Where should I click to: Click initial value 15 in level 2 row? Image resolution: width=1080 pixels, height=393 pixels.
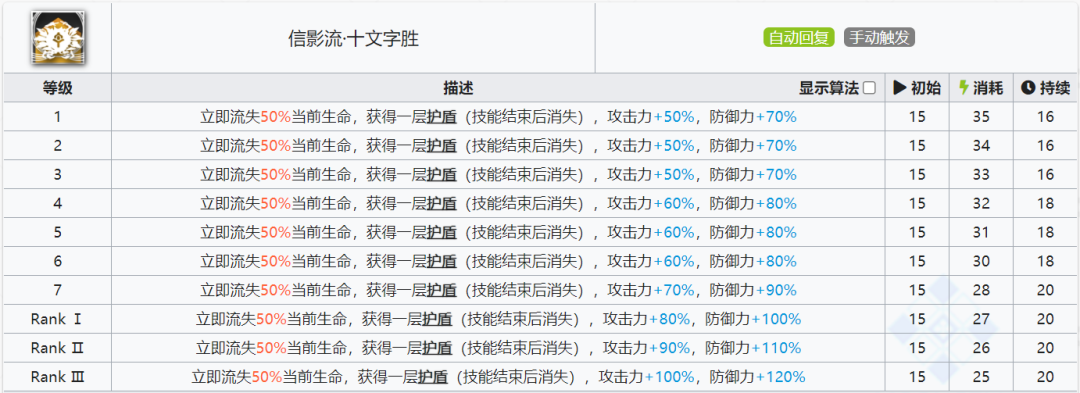point(917,146)
